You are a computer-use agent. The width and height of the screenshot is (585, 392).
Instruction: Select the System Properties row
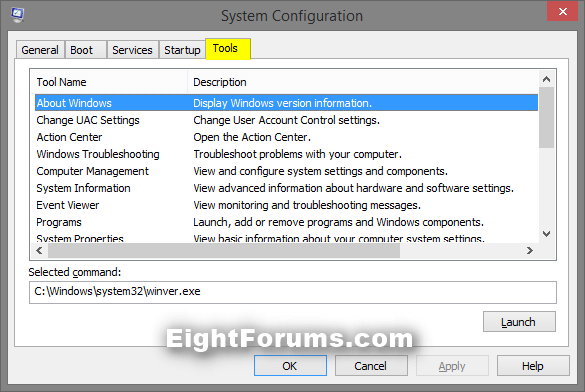(286, 238)
